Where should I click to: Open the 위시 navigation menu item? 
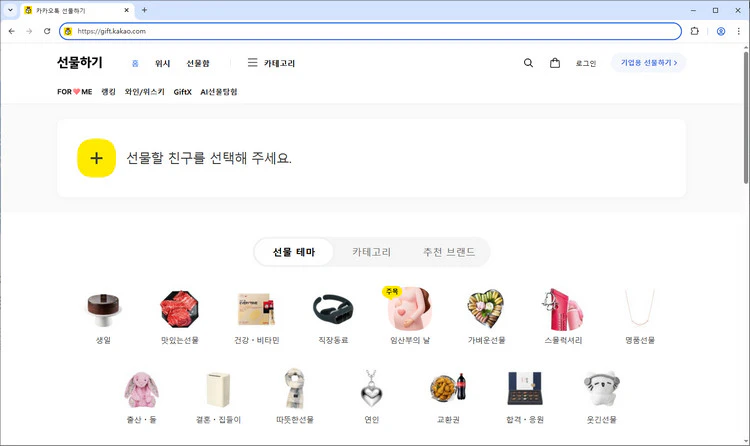pyautogui.click(x=162, y=63)
